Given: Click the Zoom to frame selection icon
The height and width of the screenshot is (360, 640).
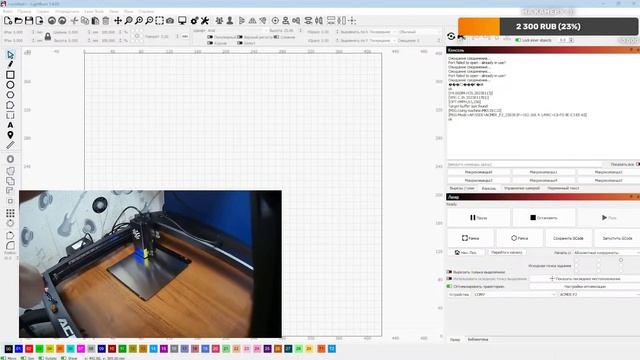Looking at the screenshot, I should tap(160, 20).
